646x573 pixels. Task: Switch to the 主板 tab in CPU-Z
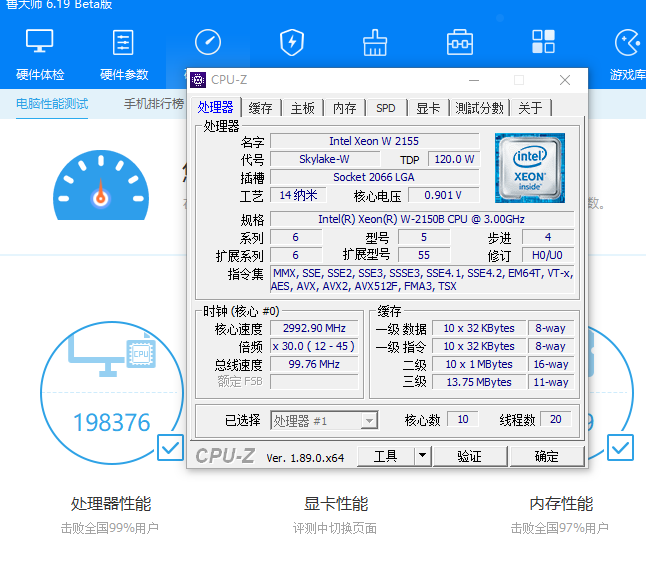point(302,108)
